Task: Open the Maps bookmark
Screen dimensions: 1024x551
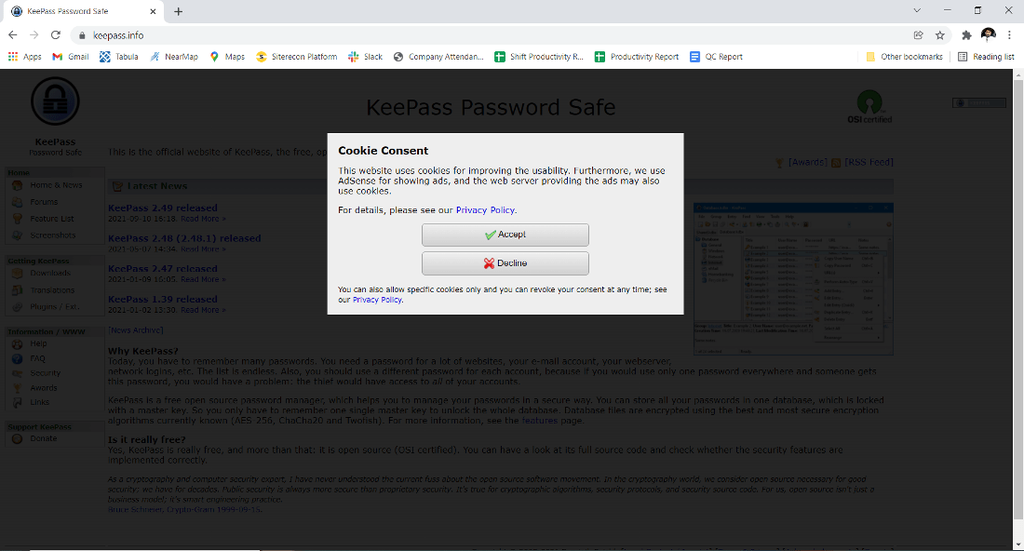Action: (x=227, y=57)
